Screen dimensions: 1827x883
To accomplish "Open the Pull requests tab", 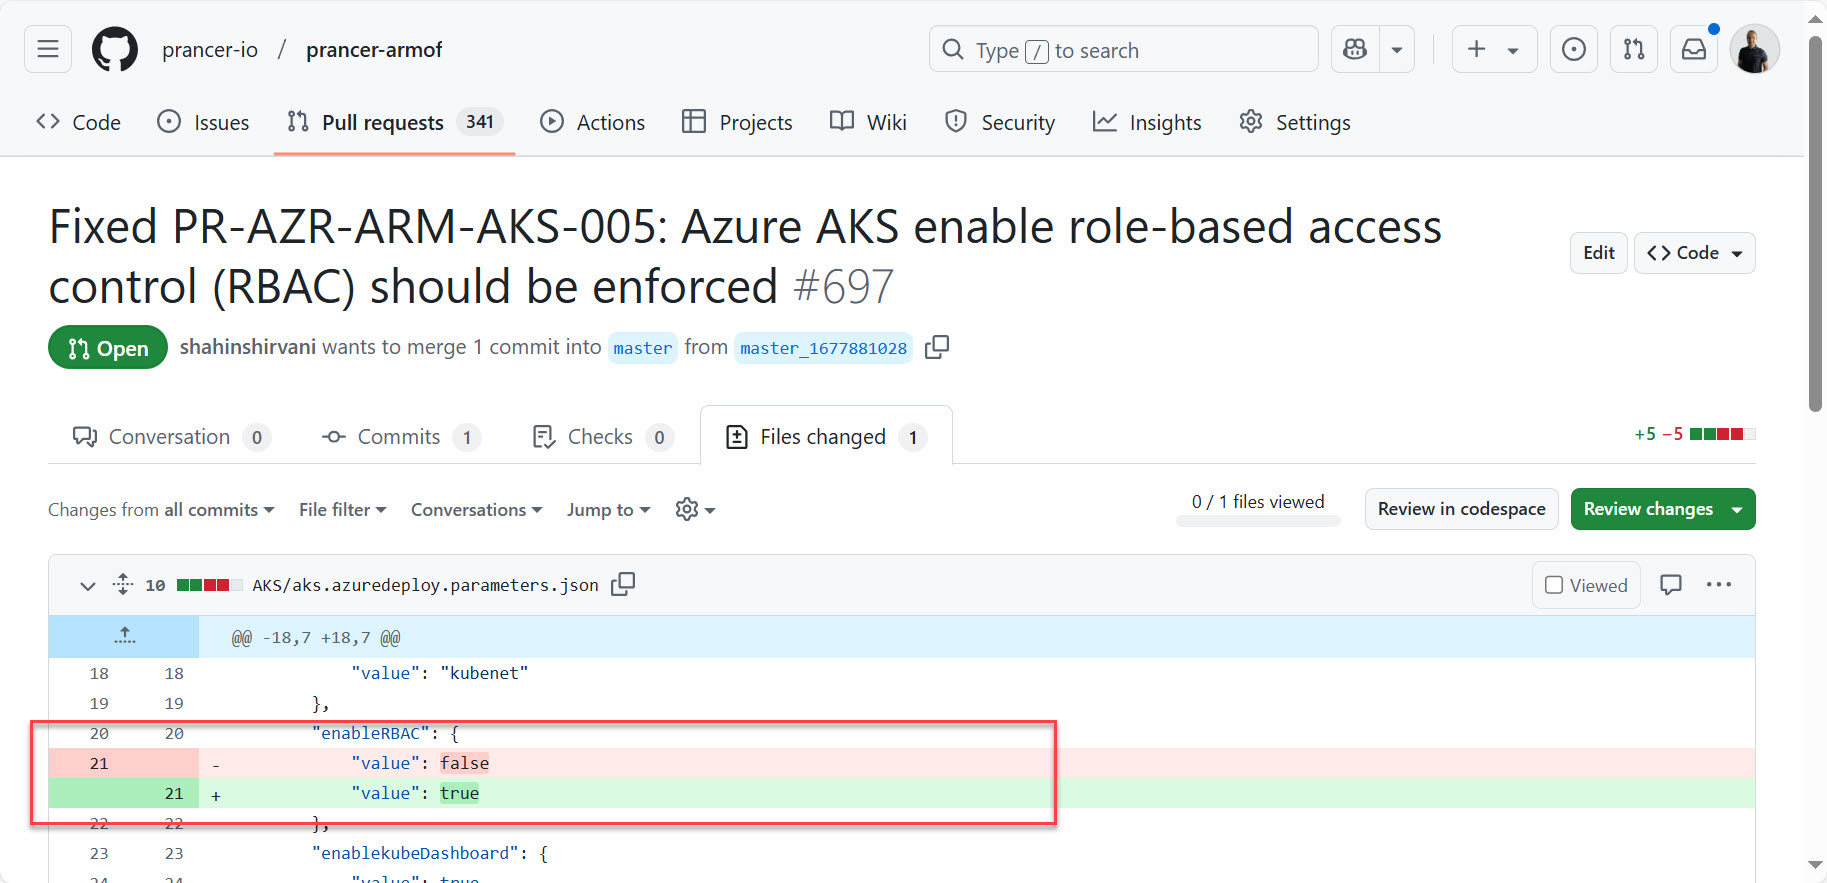I will [394, 122].
